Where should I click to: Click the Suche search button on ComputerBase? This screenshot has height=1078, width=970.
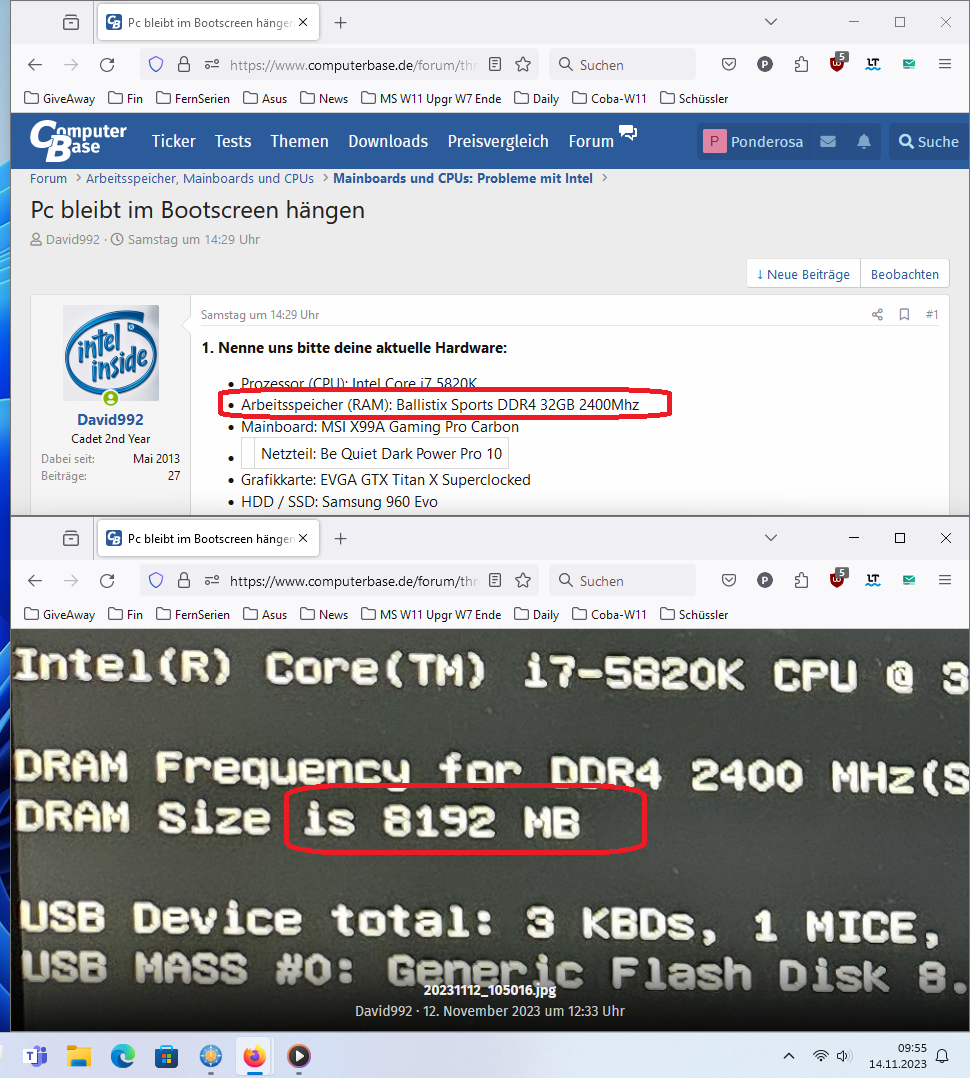[x=929, y=142]
